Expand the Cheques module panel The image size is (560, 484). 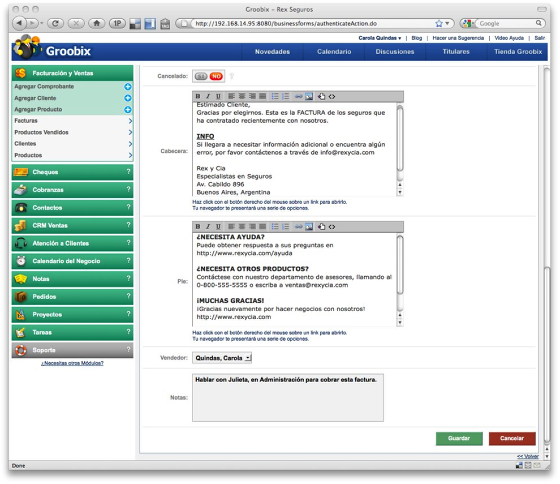pos(72,172)
